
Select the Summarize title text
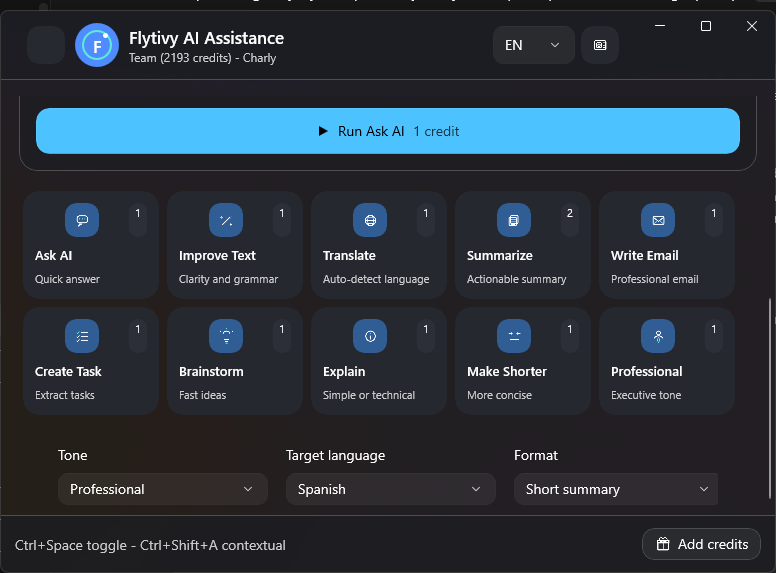pyautogui.click(x=499, y=255)
